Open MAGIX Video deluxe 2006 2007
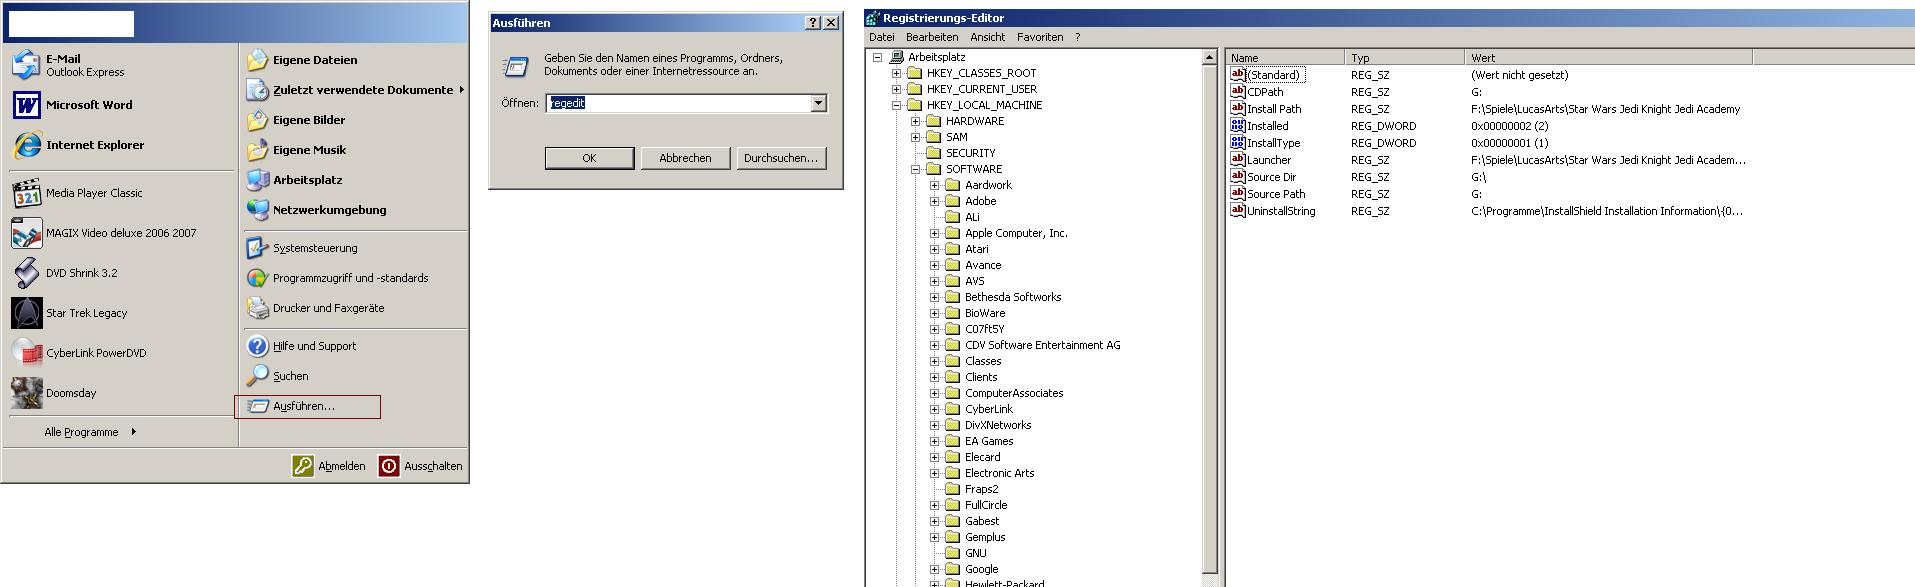 (x=27, y=233)
